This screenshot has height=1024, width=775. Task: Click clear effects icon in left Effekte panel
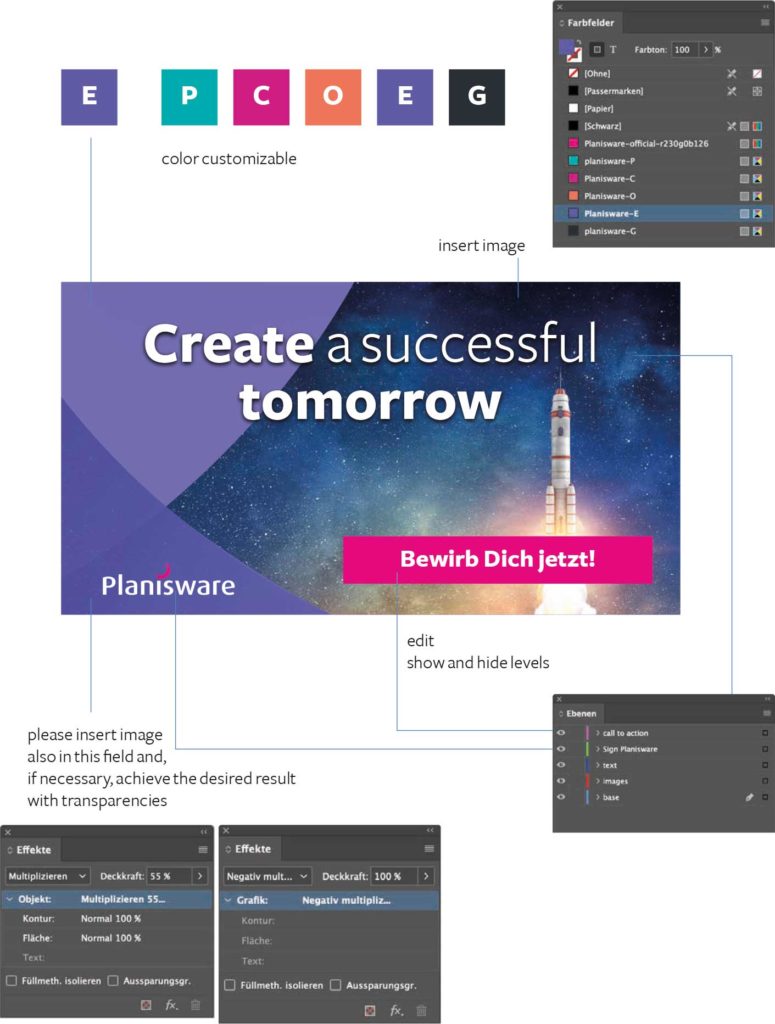coord(147,1005)
